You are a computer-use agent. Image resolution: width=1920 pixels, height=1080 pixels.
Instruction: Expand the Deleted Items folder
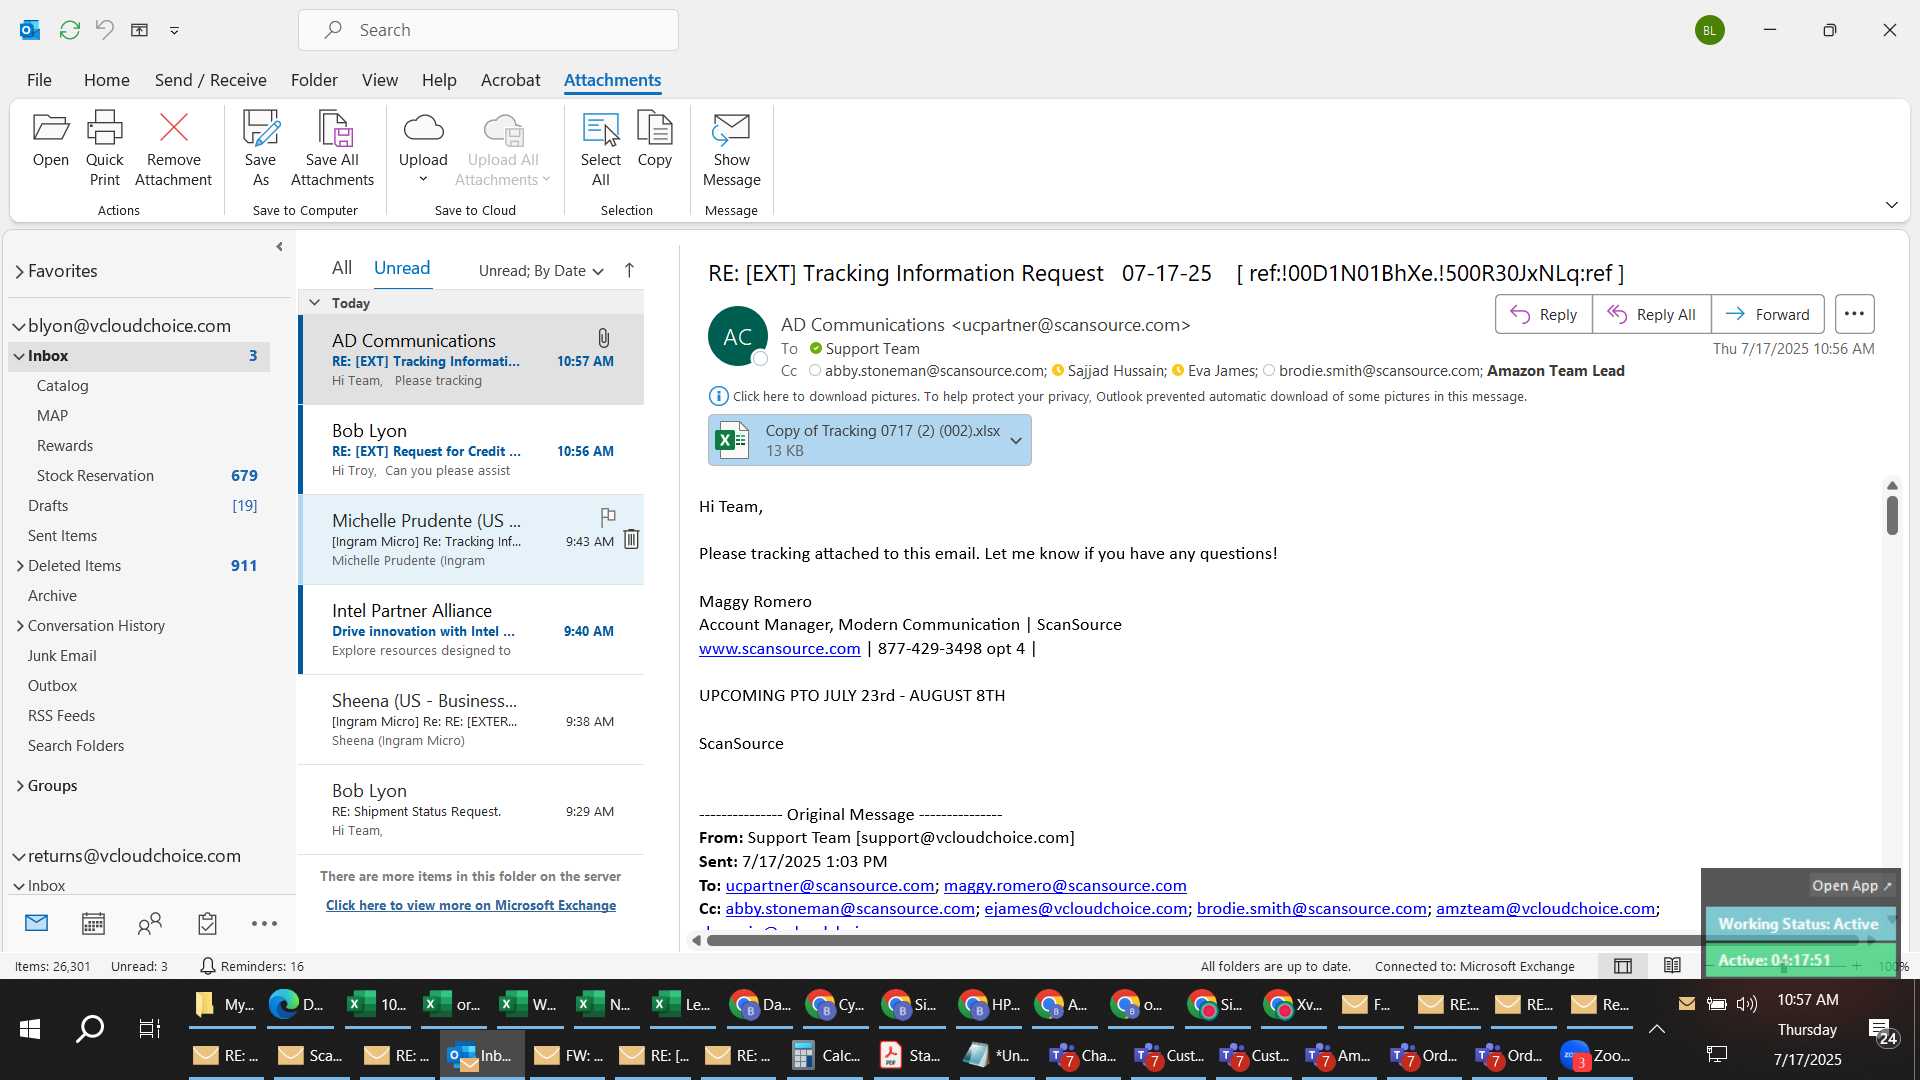click(20, 566)
